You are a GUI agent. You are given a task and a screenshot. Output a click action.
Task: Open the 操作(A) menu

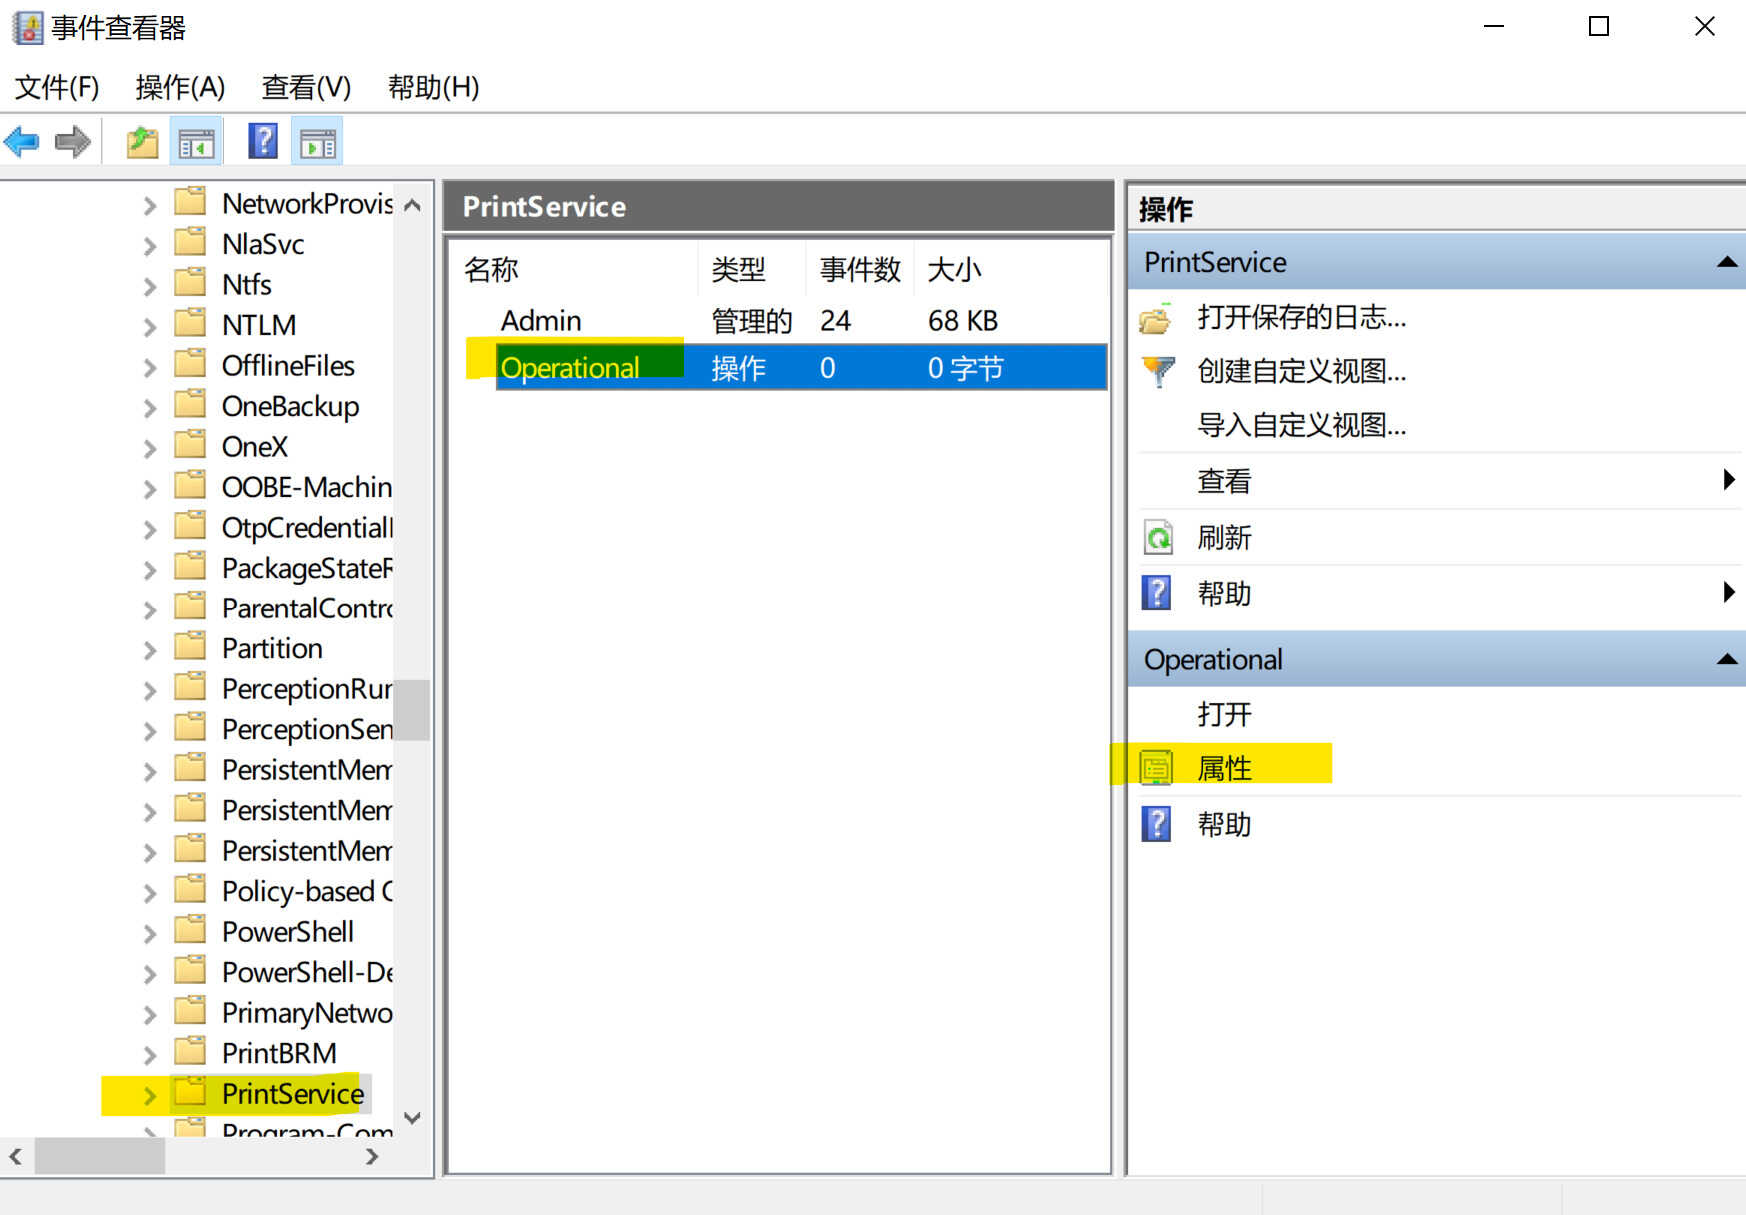[180, 88]
